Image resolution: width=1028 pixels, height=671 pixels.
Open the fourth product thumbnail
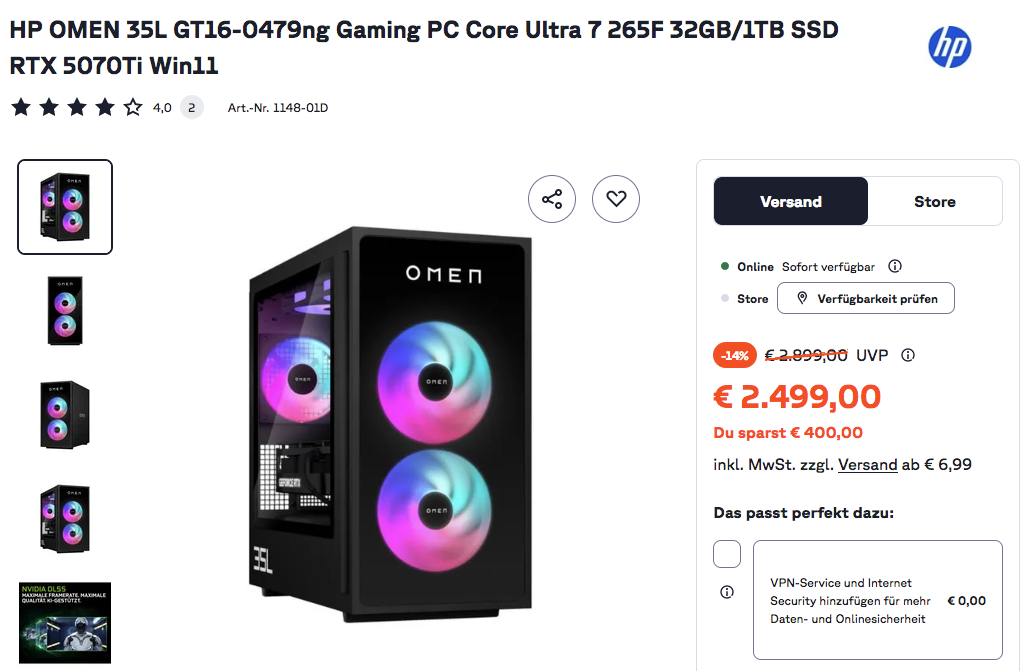coord(65,518)
